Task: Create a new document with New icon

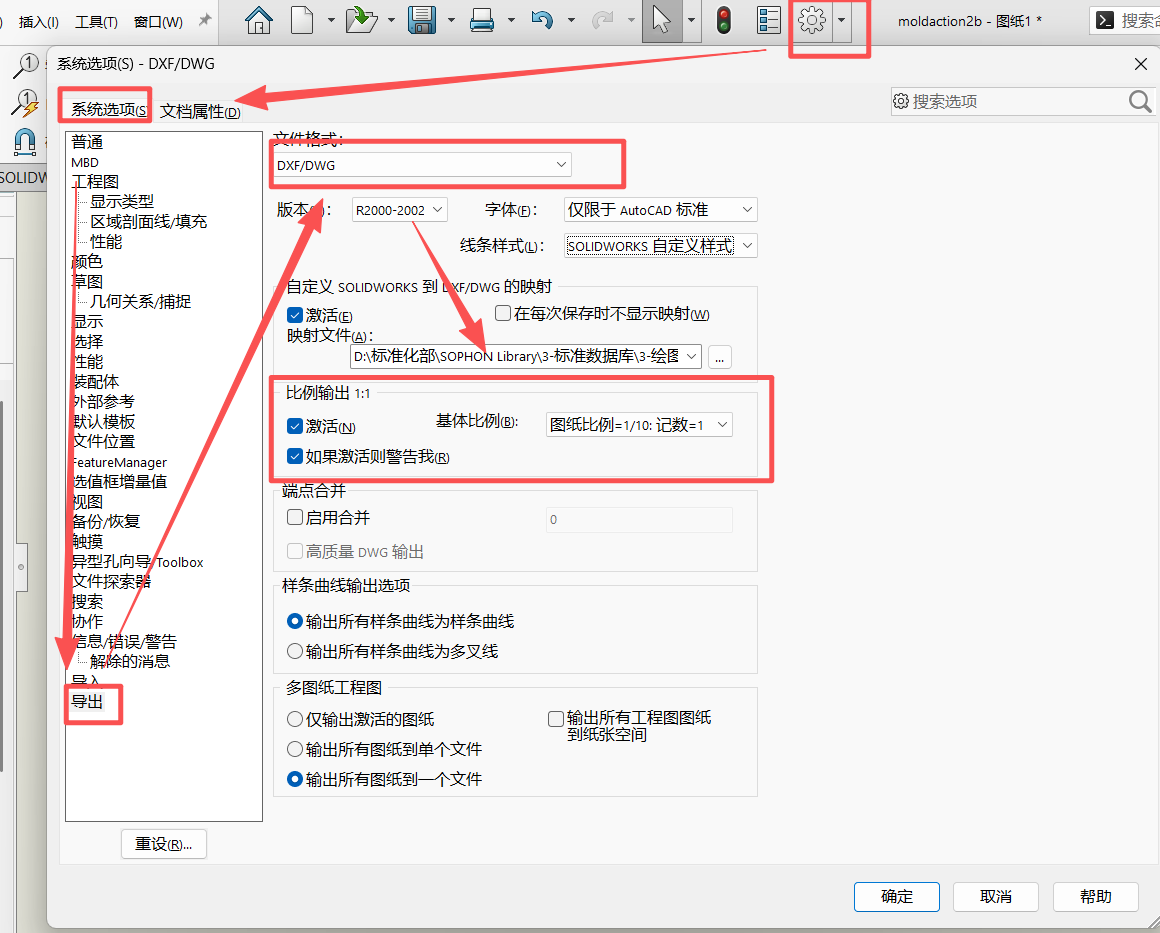Action: pyautogui.click(x=302, y=20)
